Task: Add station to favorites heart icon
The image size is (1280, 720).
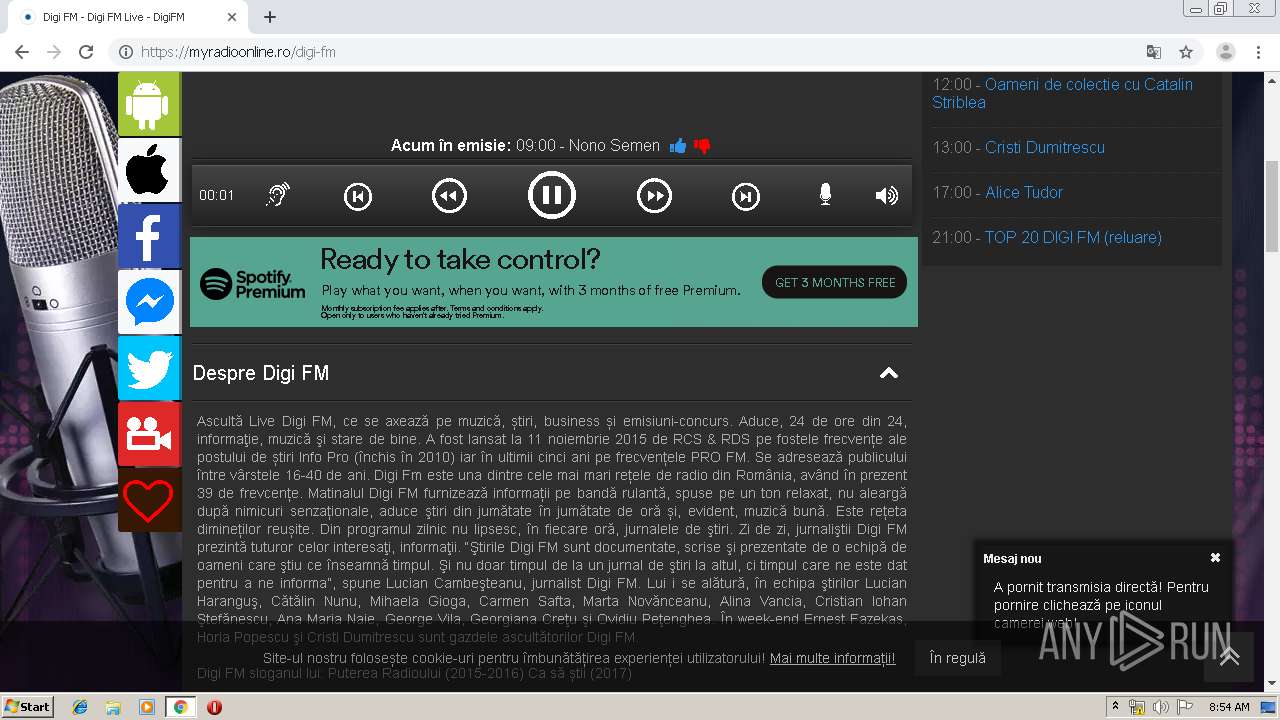Action: (149, 500)
